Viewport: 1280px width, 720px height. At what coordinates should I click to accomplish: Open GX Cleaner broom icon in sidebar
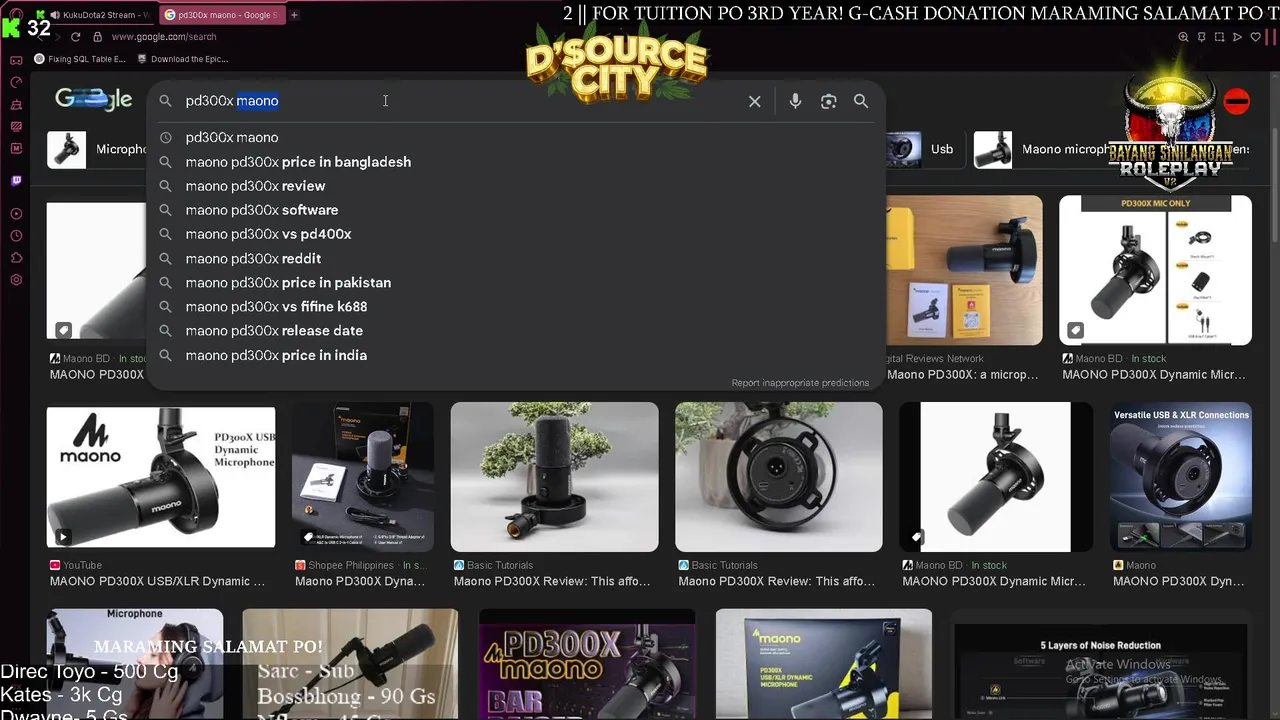pos(16,104)
